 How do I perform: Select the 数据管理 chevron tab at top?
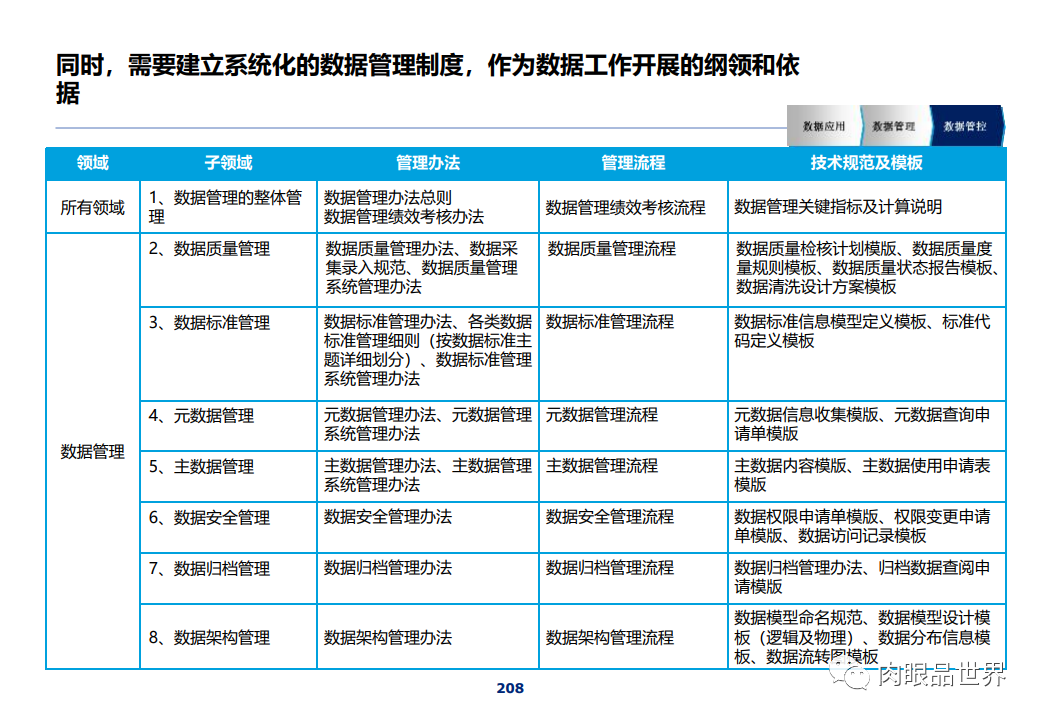click(x=893, y=126)
